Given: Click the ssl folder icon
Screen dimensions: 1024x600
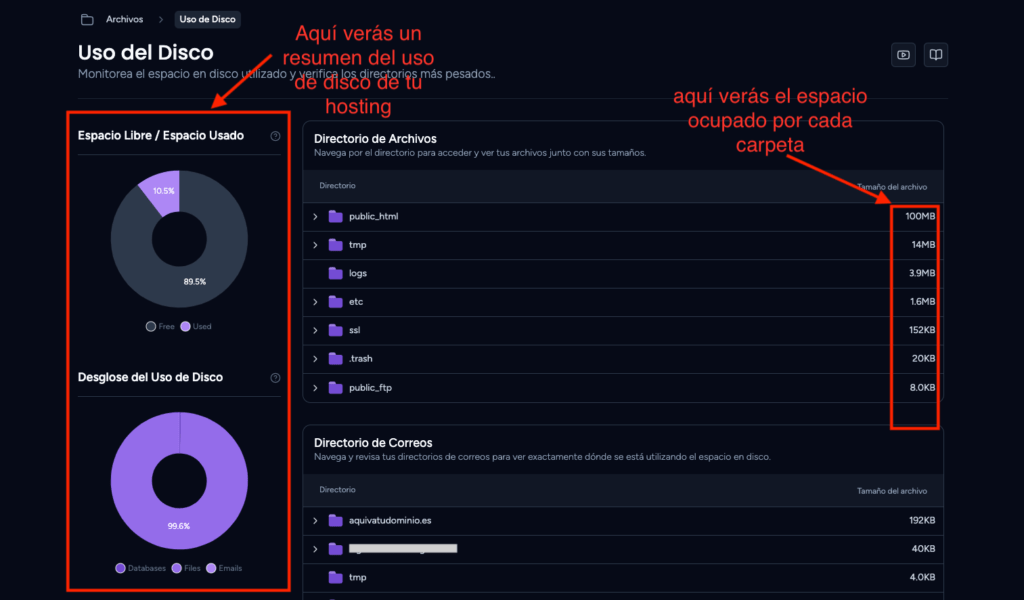Looking at the screenshot, I should point(336,330).
